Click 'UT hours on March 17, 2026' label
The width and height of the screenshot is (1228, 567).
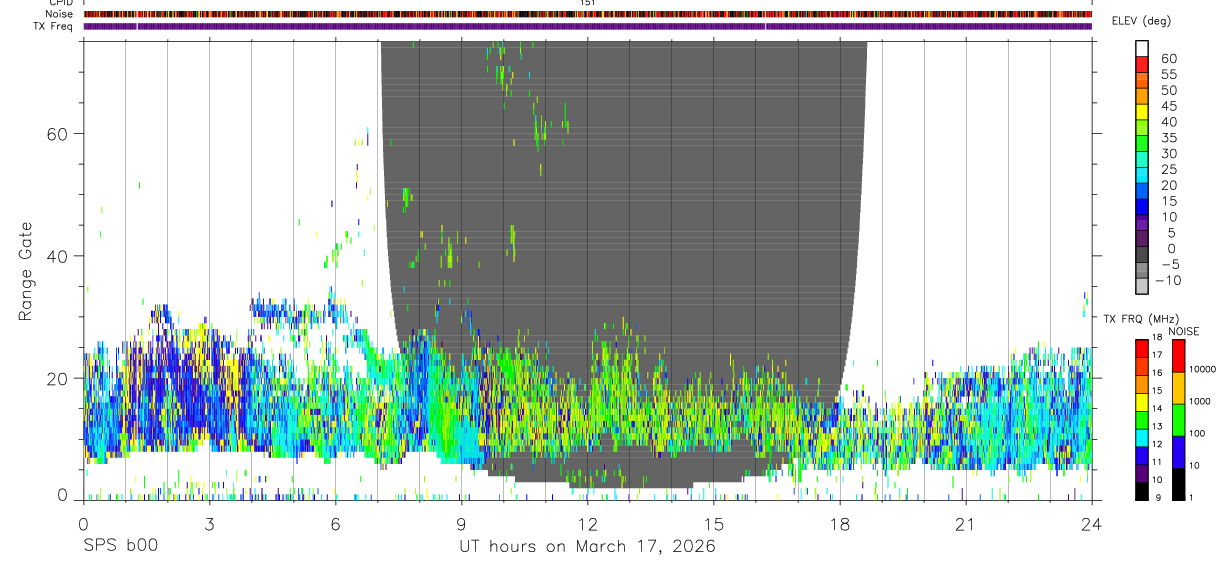click(x=587, y=547)
